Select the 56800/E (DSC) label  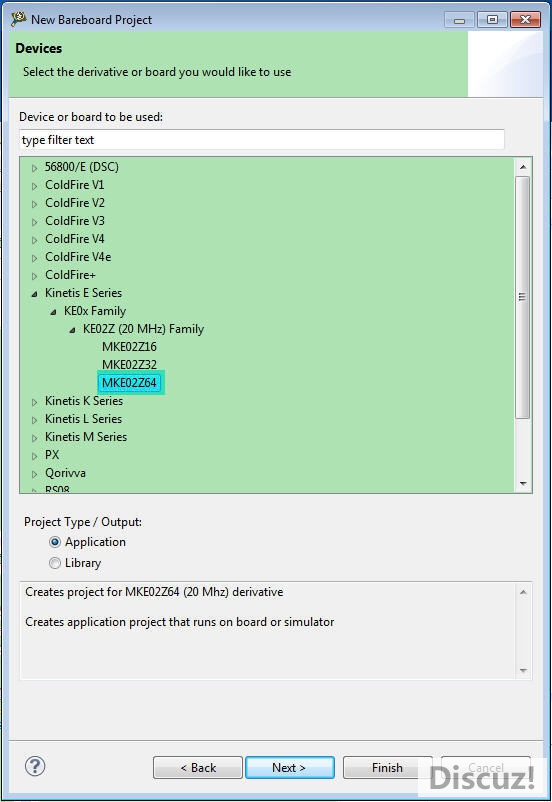[82, 167]
